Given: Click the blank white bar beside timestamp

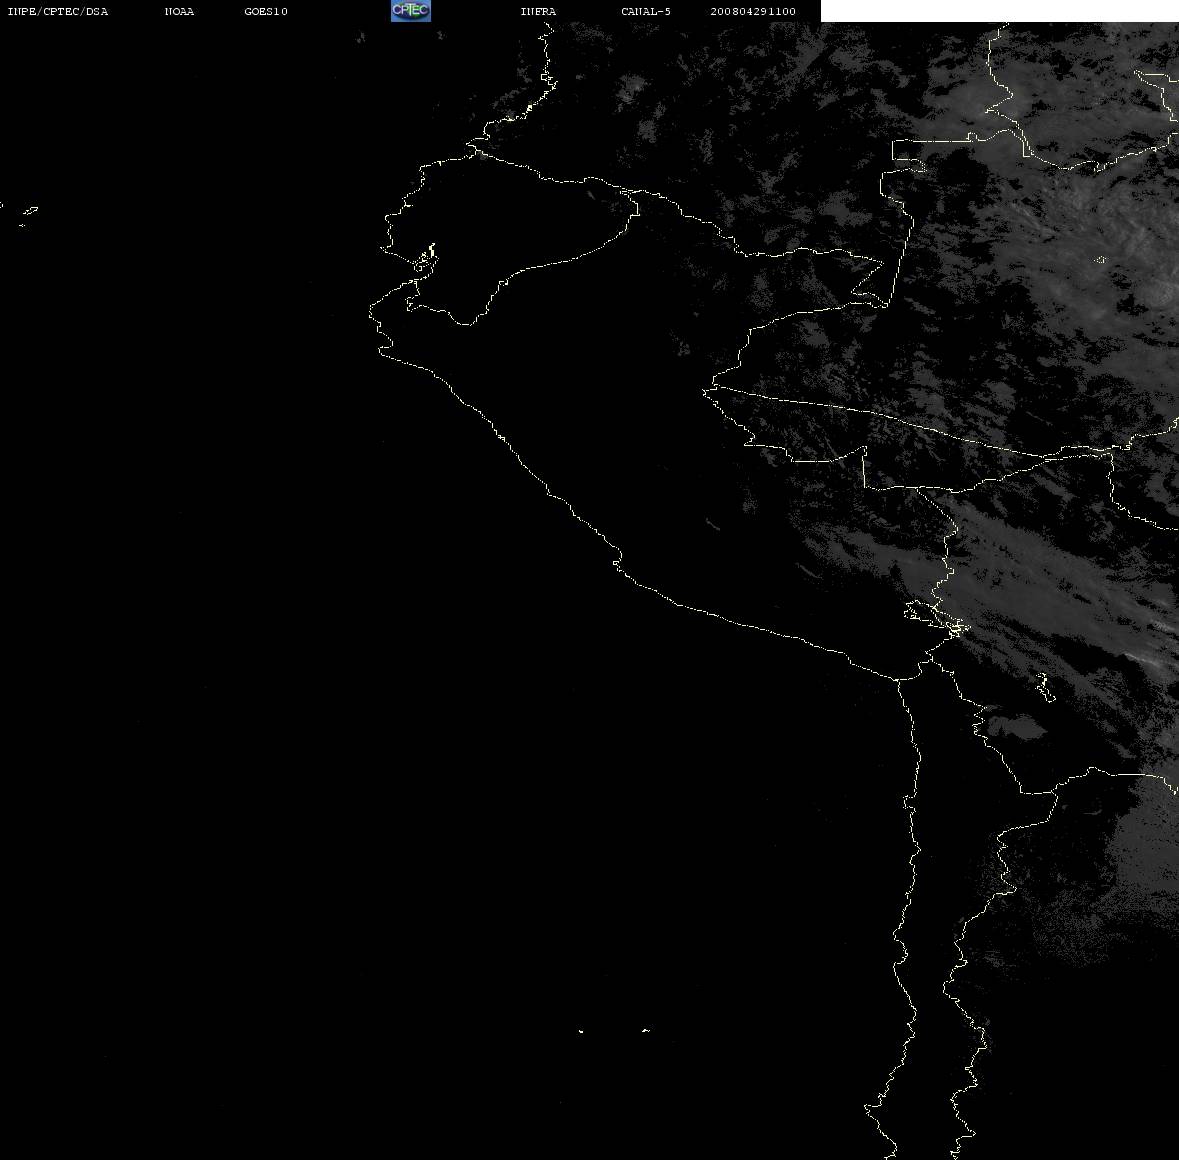Looking at the screenshot, I should click(999, 11).
